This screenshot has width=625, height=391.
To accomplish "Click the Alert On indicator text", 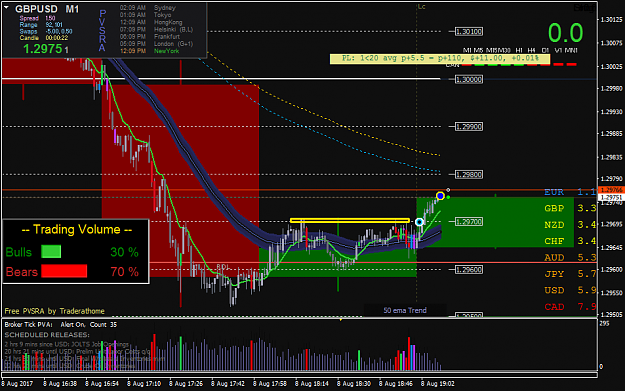I will point(73,324).
